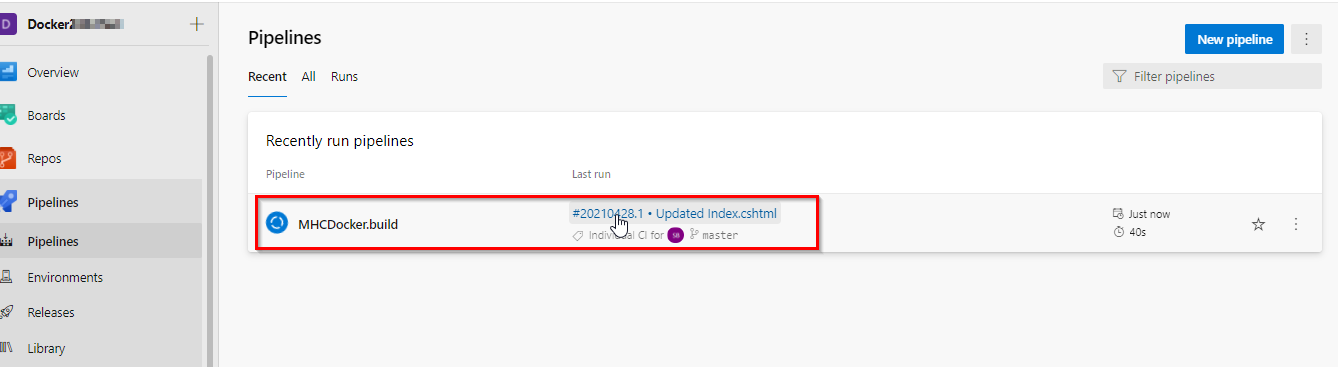The height and width of the screenshot is (367, 1338).
Task: Open the MHCDocker.build row more actions menu
Action: tap(1296, 224)
